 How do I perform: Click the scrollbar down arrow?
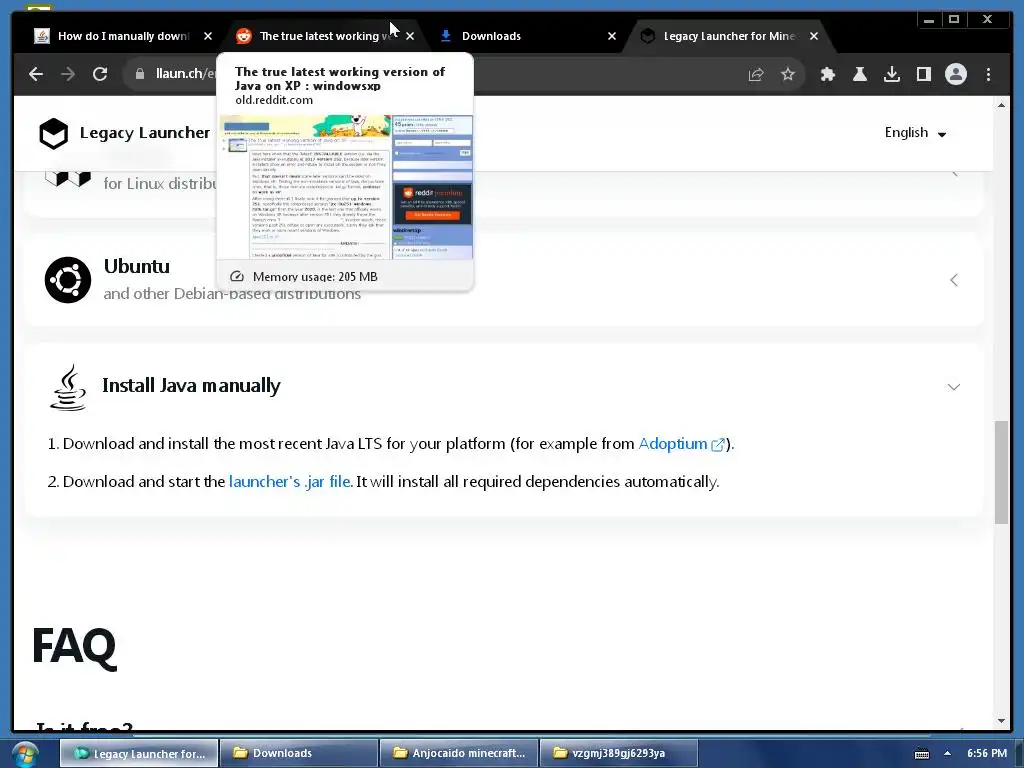point(1001,721)
